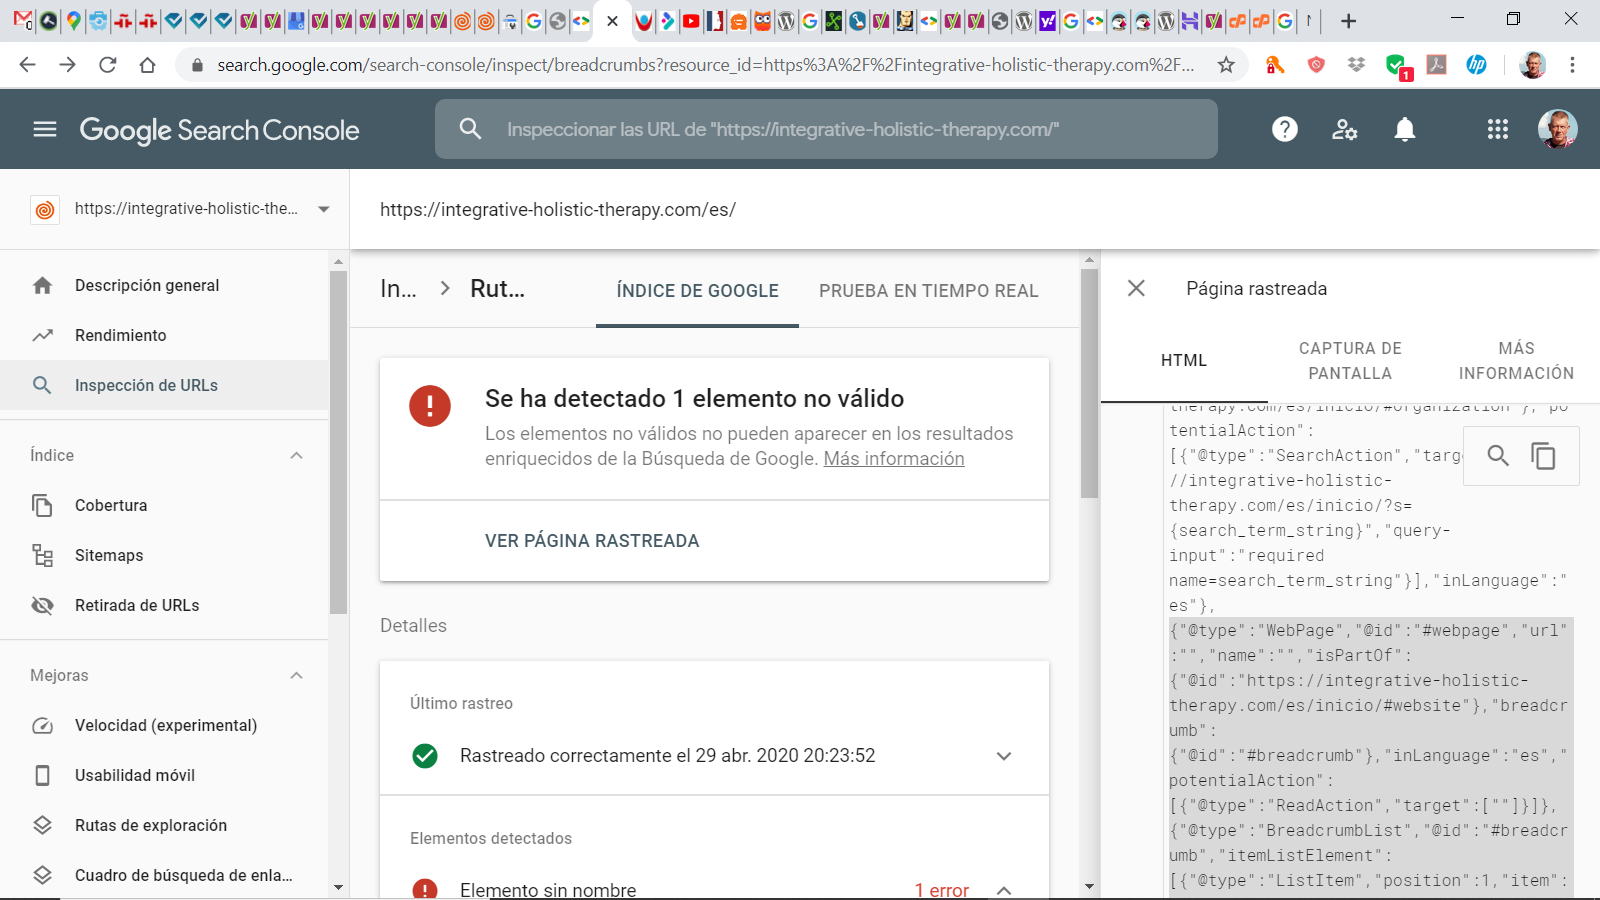
Task: Open a new browser tab
Action: [x=1349, y=21]
